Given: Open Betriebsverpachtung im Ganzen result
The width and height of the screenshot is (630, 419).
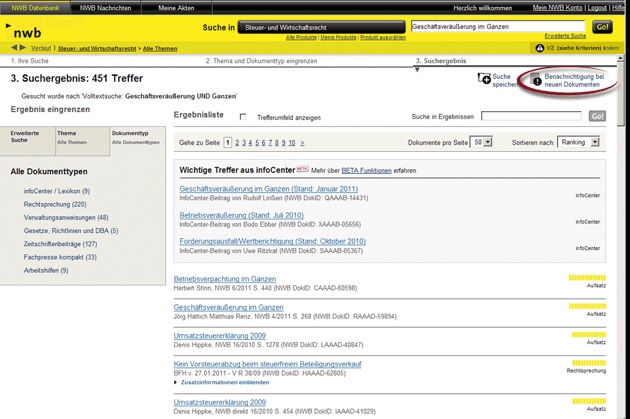Looking at the screenshot, I should [224, 279].
